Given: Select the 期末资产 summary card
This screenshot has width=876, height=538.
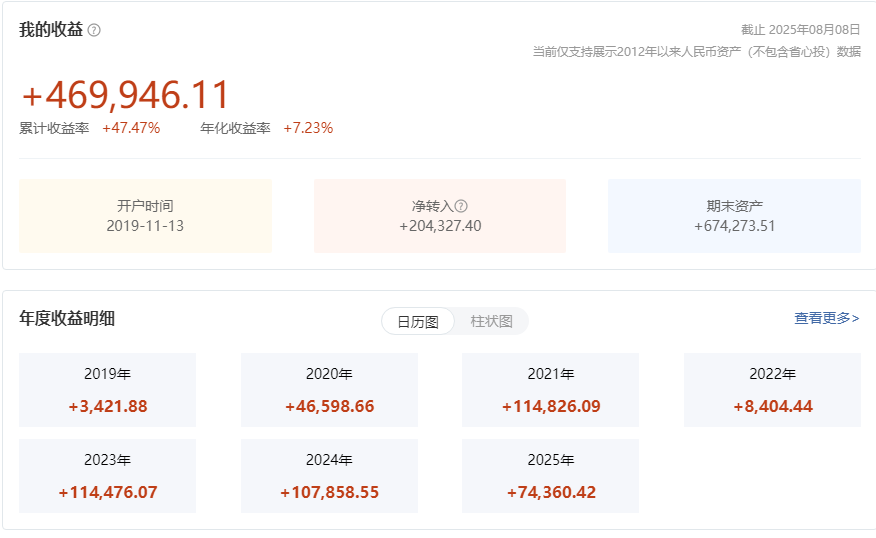Looking at the screenshot, I should (734, 216).
